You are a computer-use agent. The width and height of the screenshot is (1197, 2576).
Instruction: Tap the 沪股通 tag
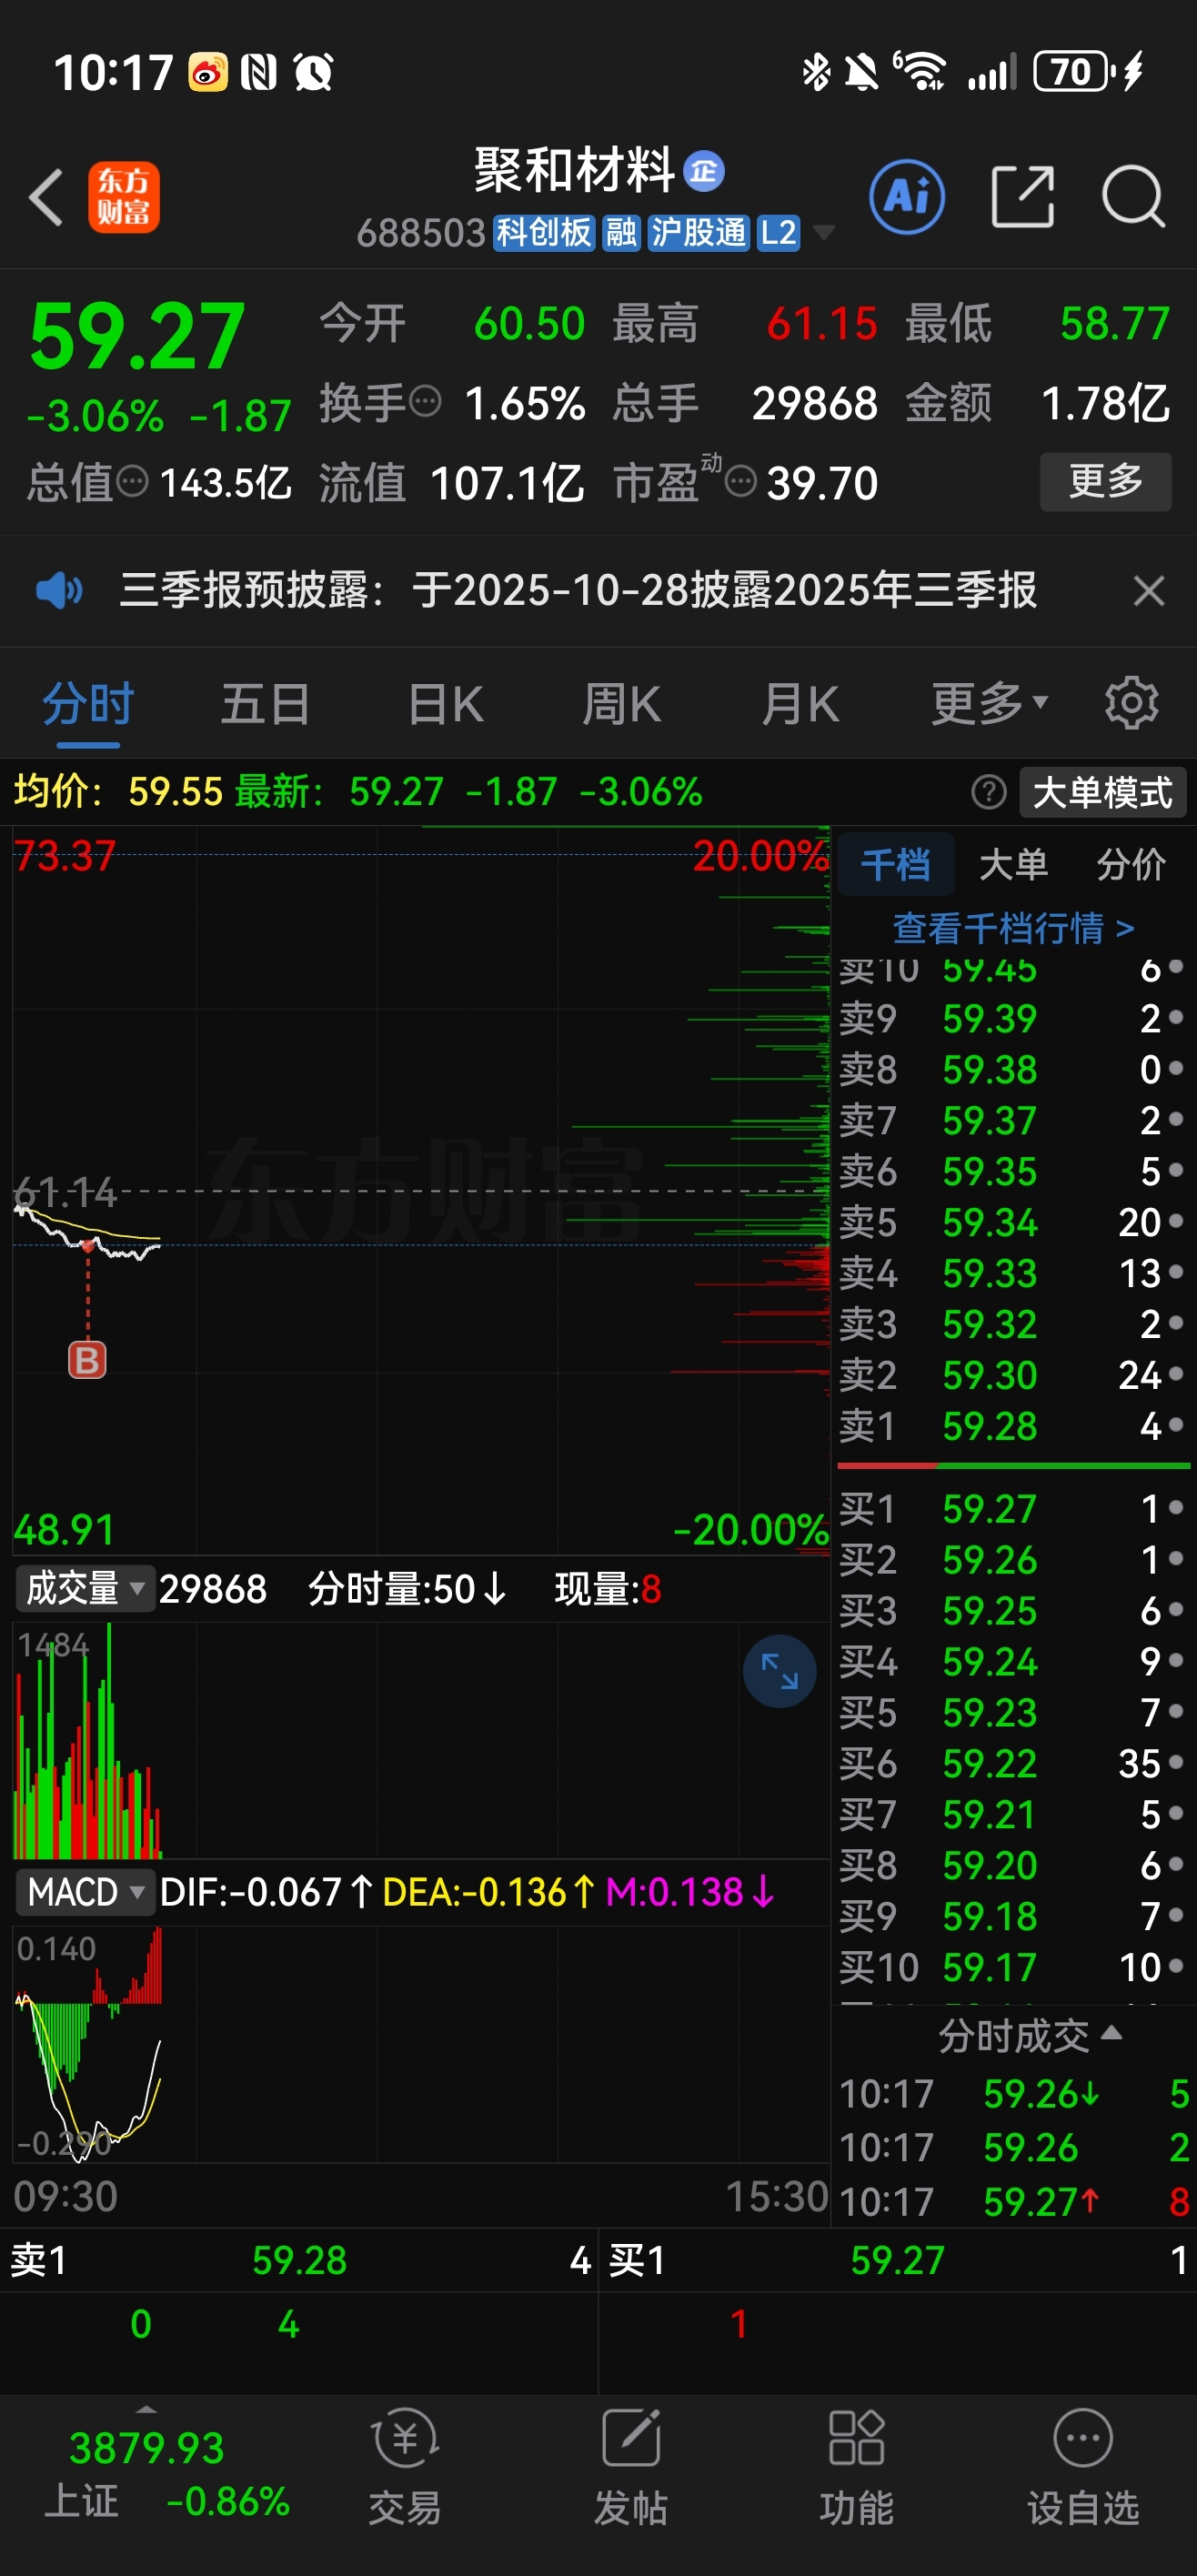[698, 233]
